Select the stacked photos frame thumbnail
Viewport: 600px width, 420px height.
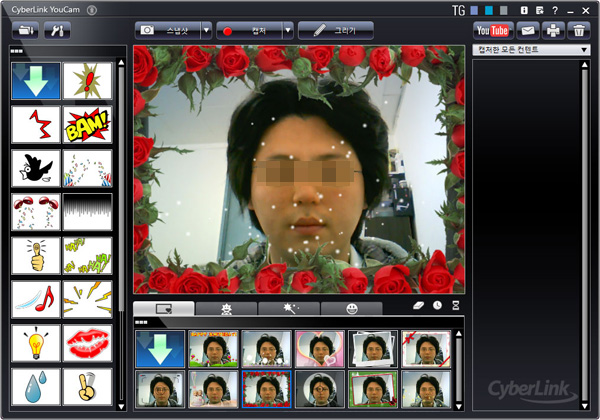click(x=373, y=349)
